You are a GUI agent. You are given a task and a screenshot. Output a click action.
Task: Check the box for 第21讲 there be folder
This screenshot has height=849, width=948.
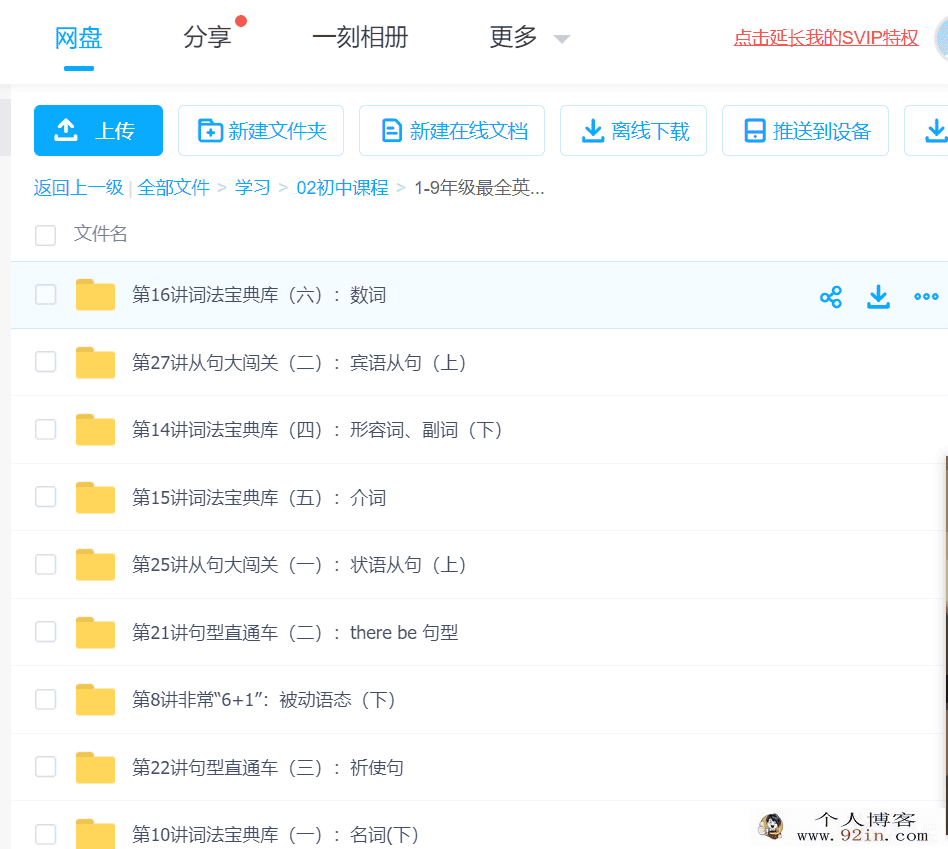(45, 632)
